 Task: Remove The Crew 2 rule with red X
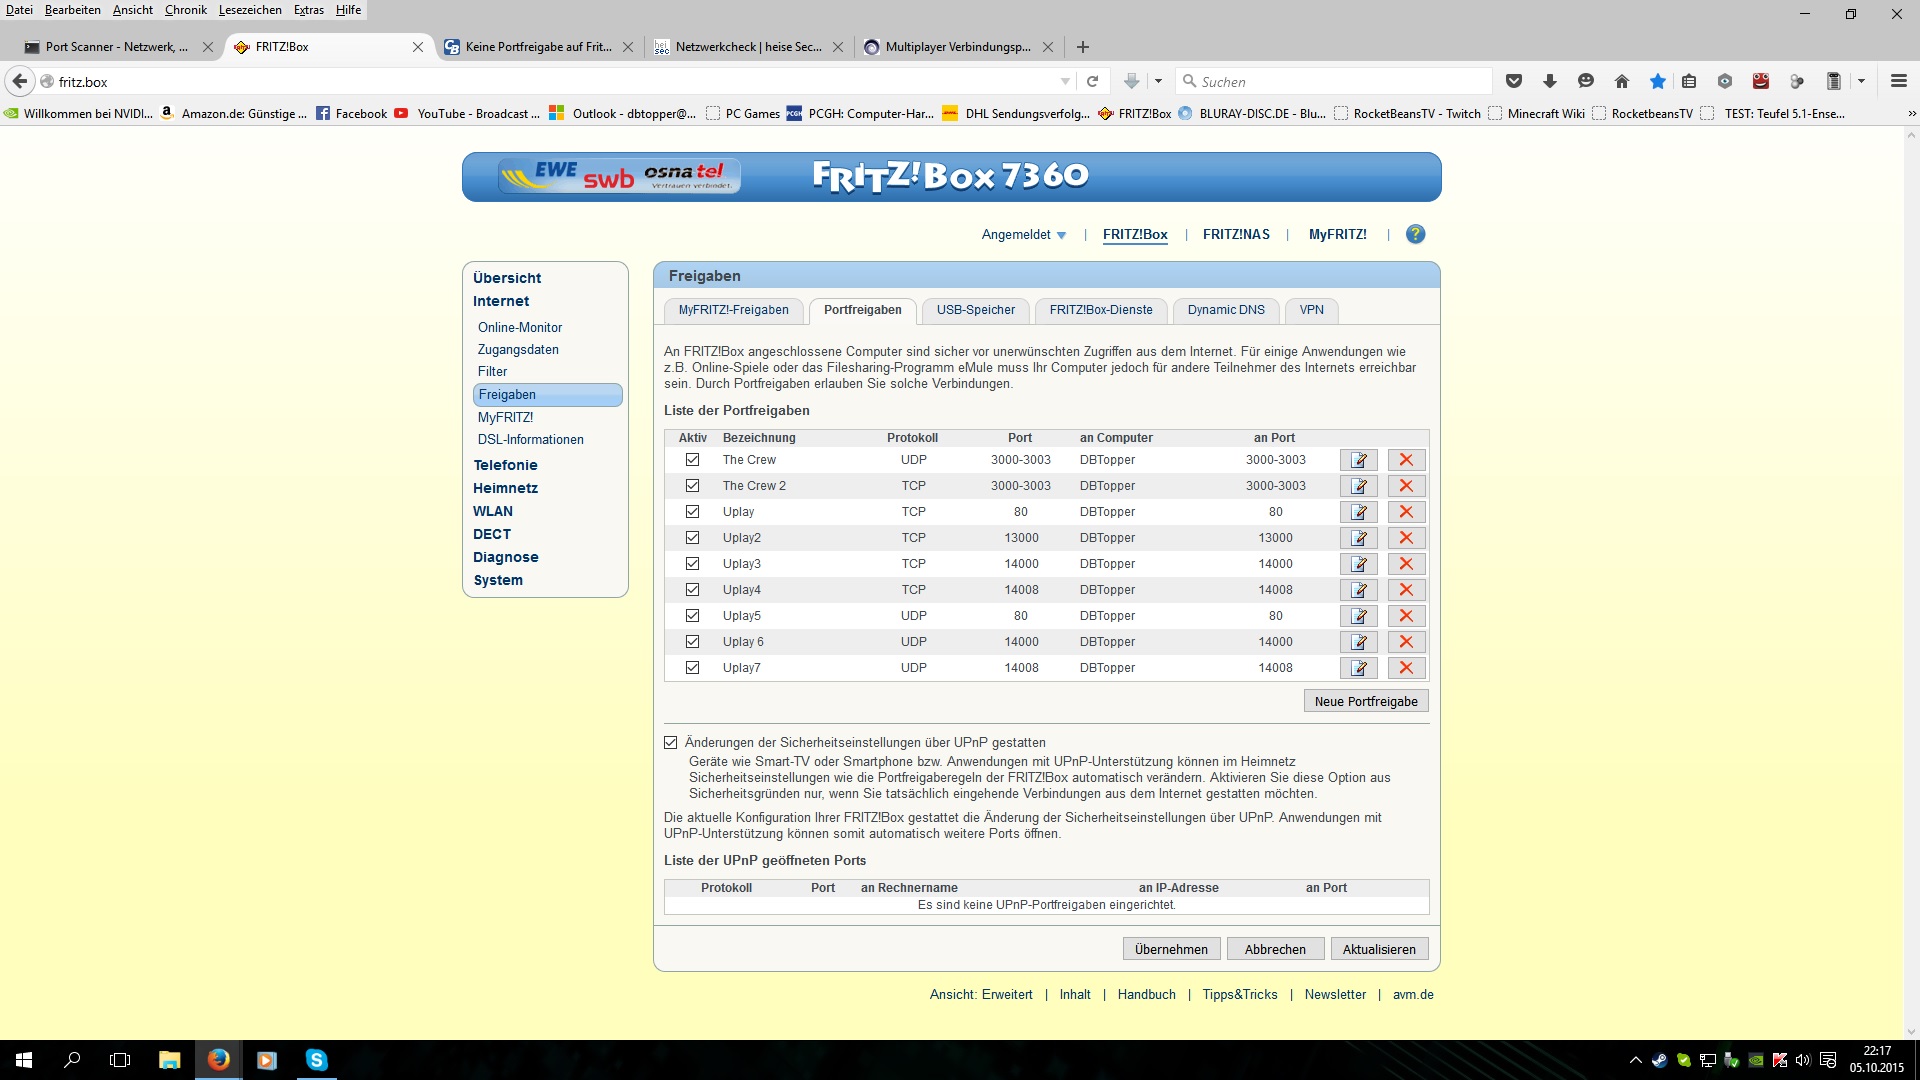point(1406,486)
